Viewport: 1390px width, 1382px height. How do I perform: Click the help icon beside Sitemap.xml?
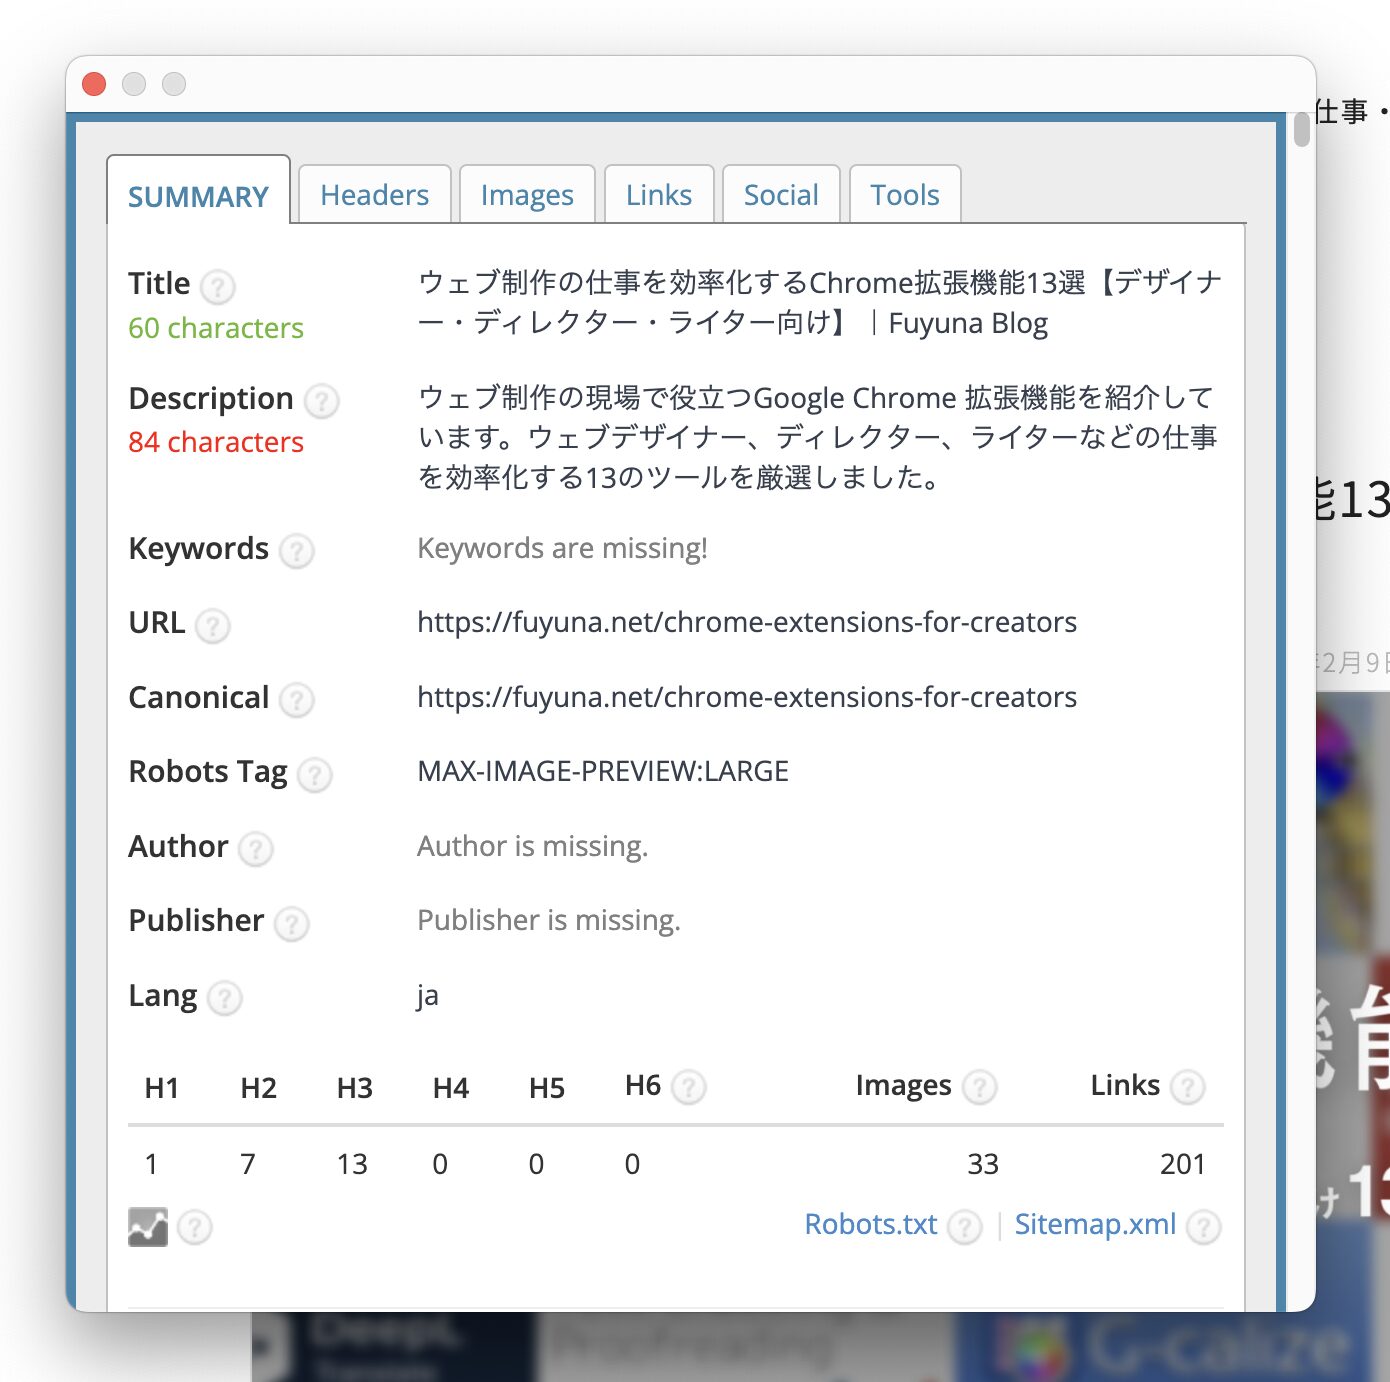pyautogui.click(x=1203, y=1227)
